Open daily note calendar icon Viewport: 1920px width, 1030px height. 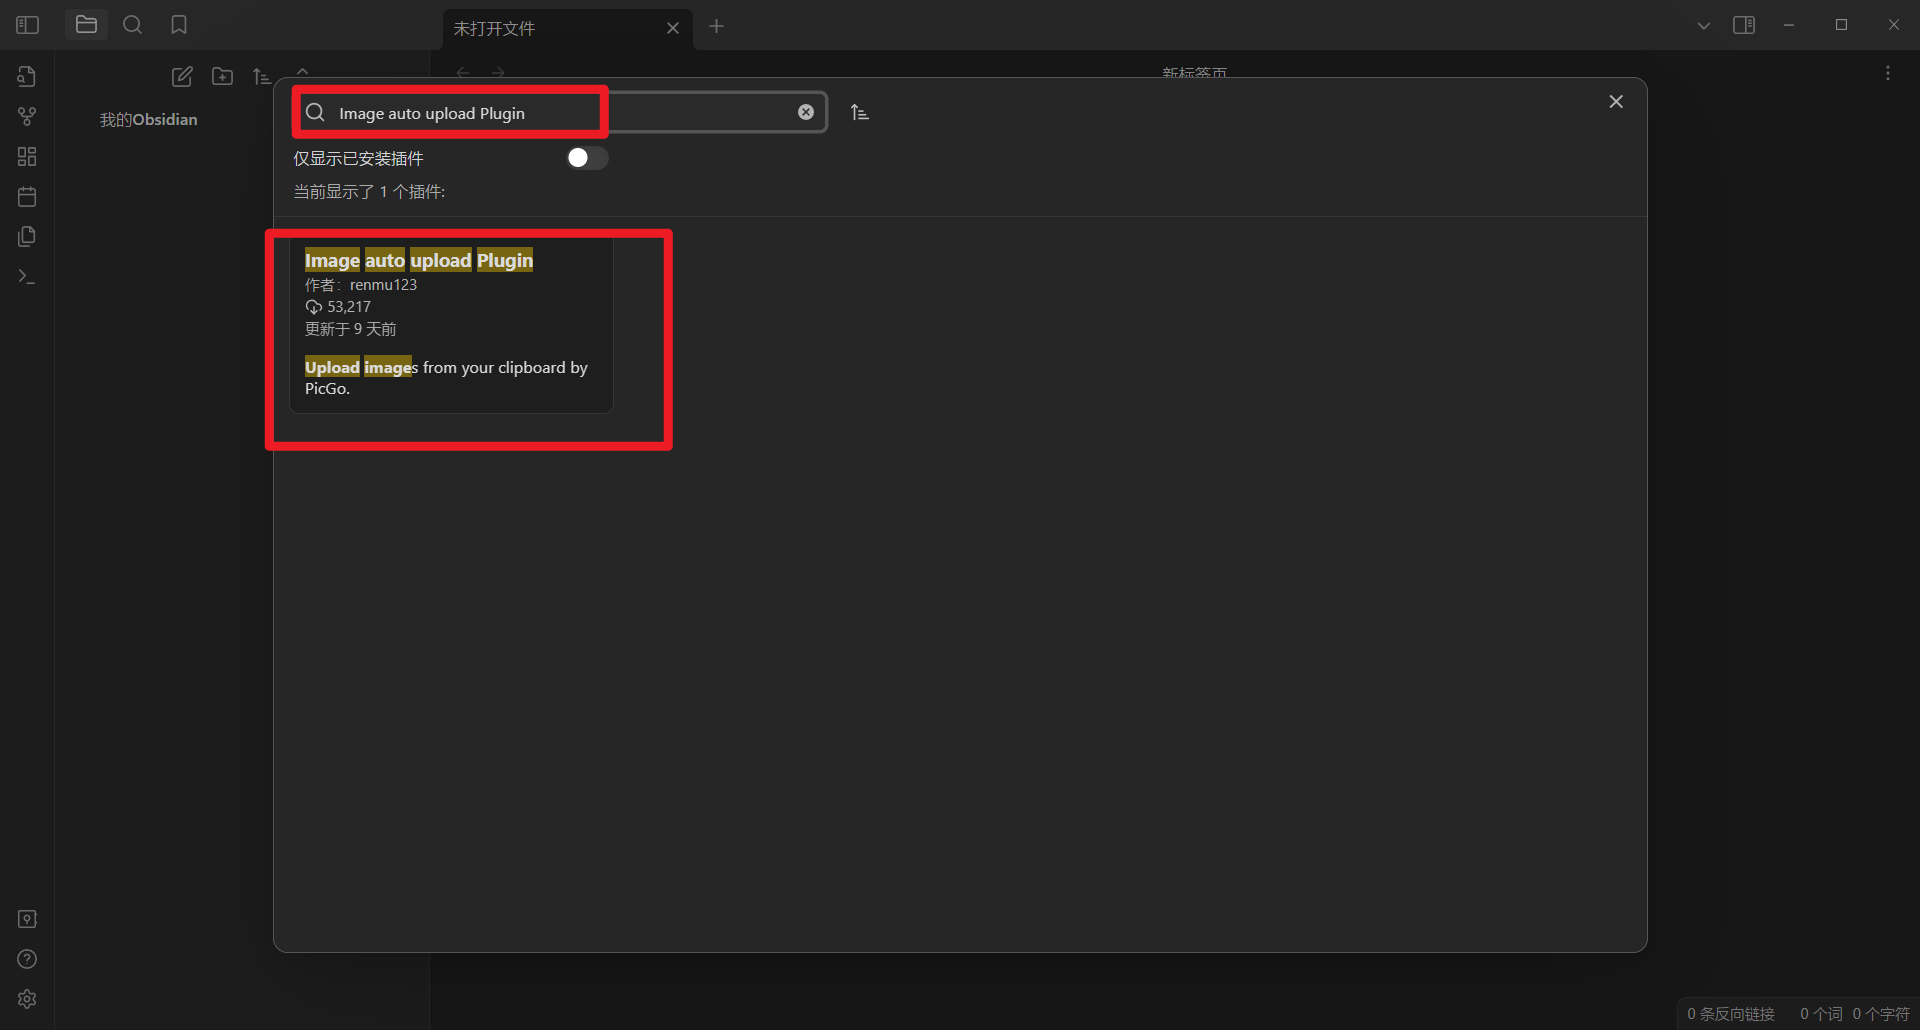pos(27,197)
